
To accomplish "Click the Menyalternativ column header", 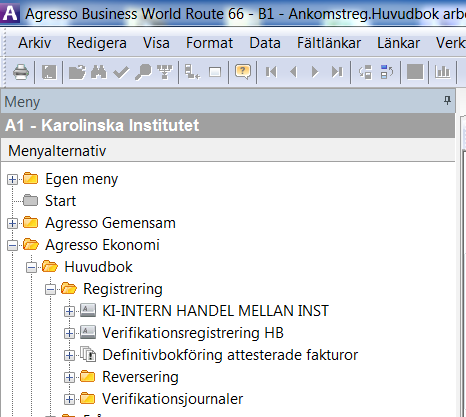I will pyautogui.click(x=228, y=151).
